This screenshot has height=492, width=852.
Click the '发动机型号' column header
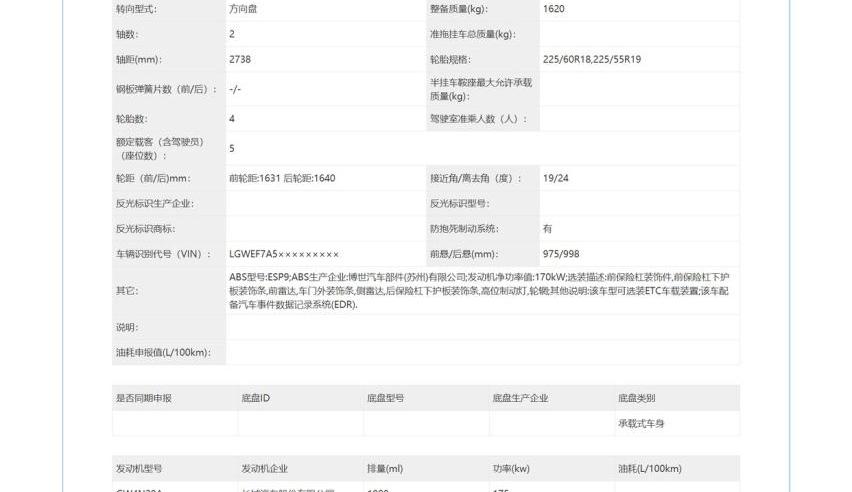(139, 469)
